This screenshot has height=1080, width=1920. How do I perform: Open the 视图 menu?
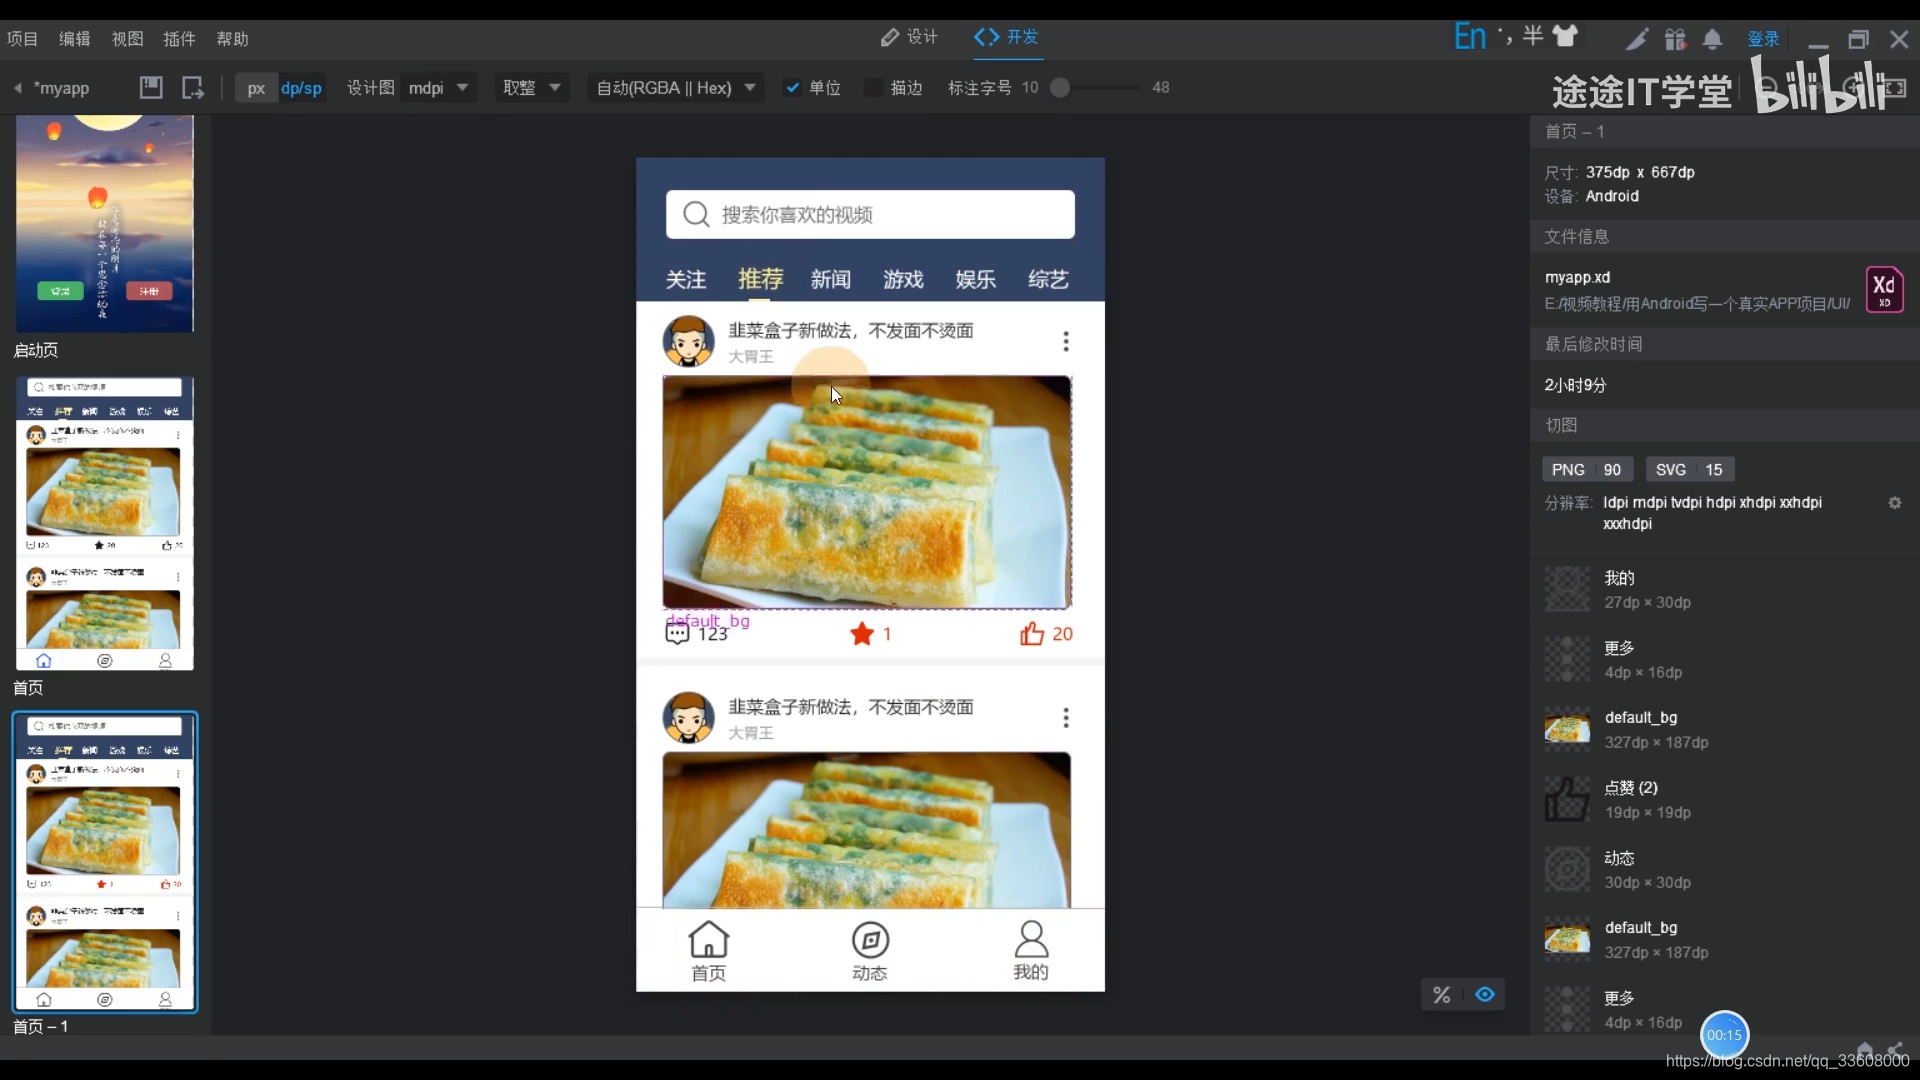[127, 39]
